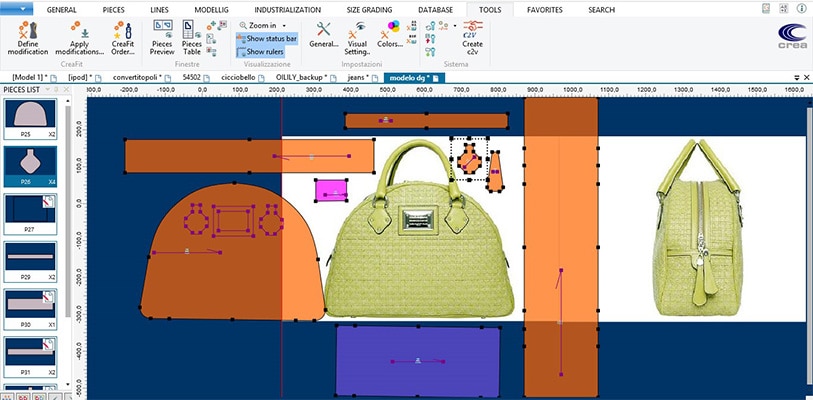Open the SIZE GRADING ribbon tab
This screenshot has width=813, height=400.
coord(370,10)
